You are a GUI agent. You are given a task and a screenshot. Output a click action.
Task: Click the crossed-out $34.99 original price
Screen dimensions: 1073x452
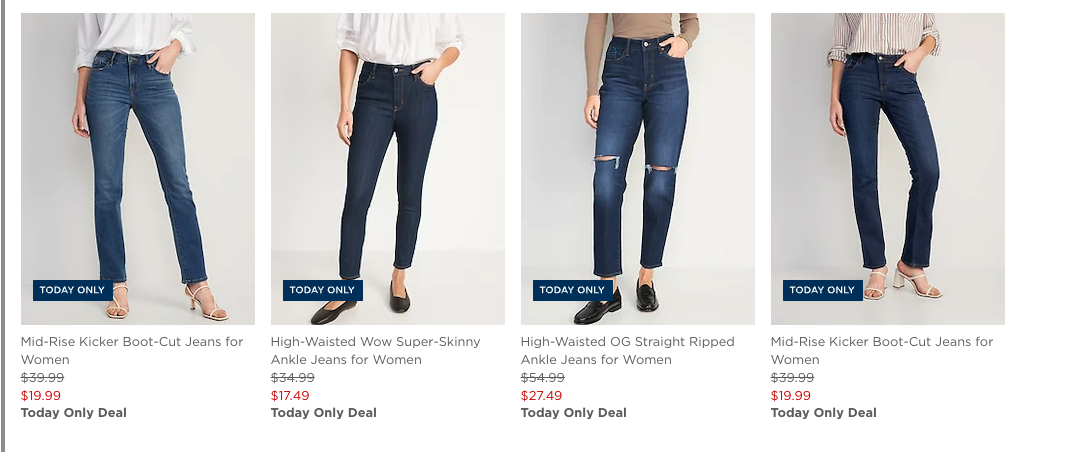(x=292, y=378)
